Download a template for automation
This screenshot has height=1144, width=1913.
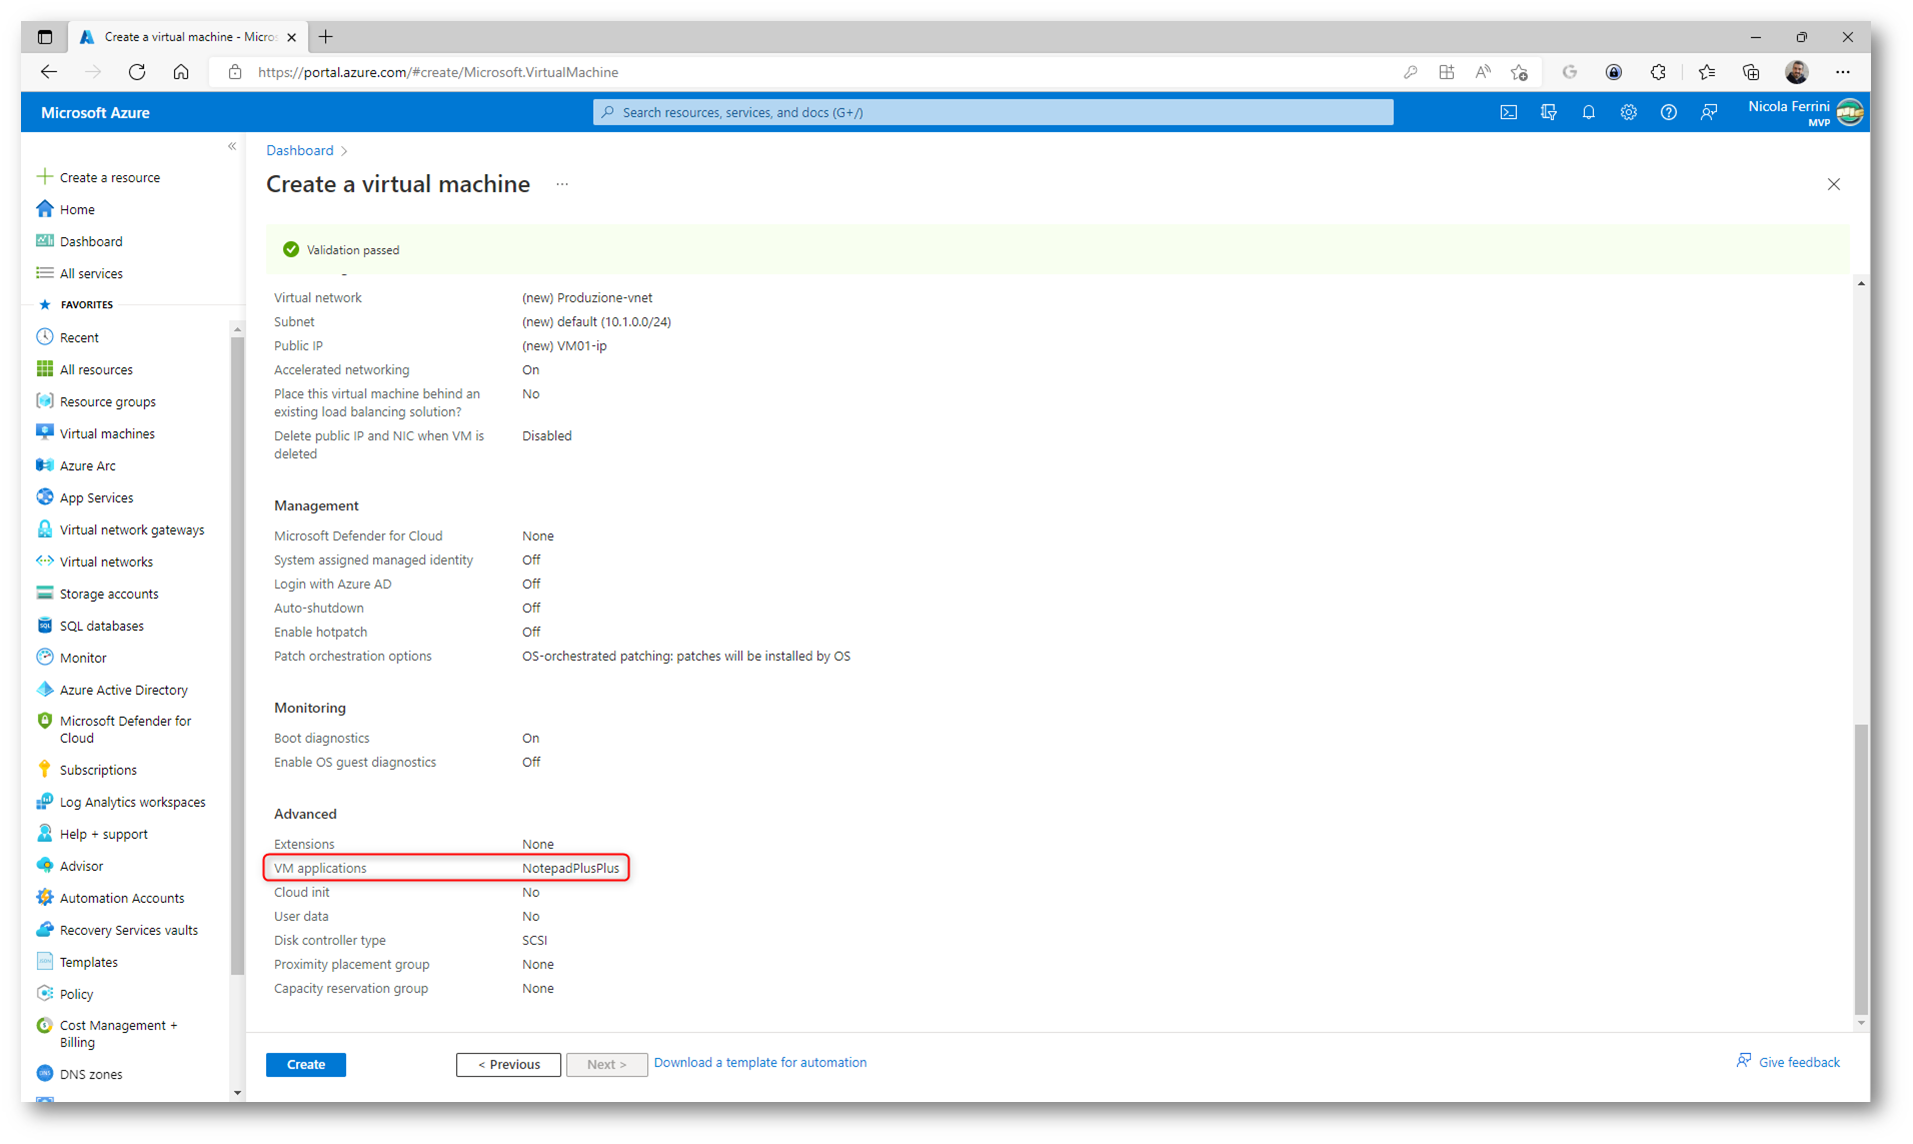click(760, 1062)
